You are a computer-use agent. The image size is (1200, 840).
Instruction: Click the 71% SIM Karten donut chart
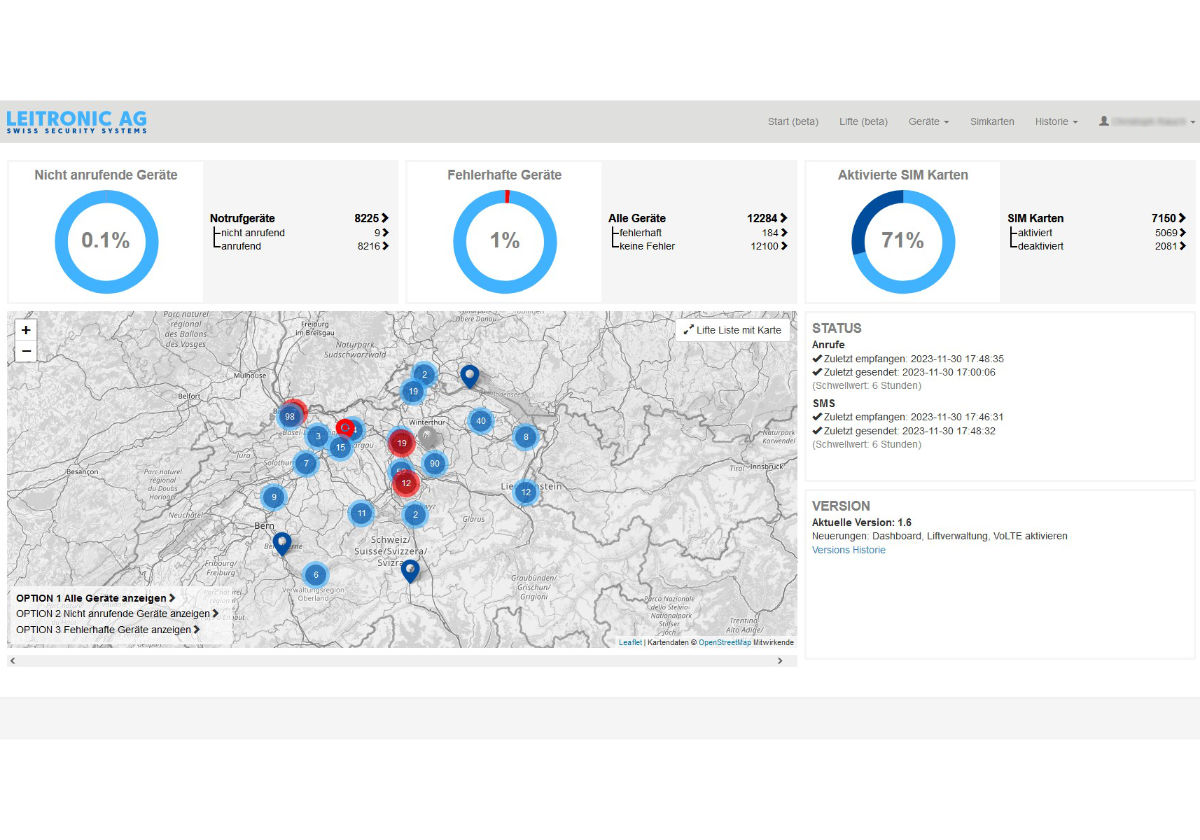(x=903, y=241)
